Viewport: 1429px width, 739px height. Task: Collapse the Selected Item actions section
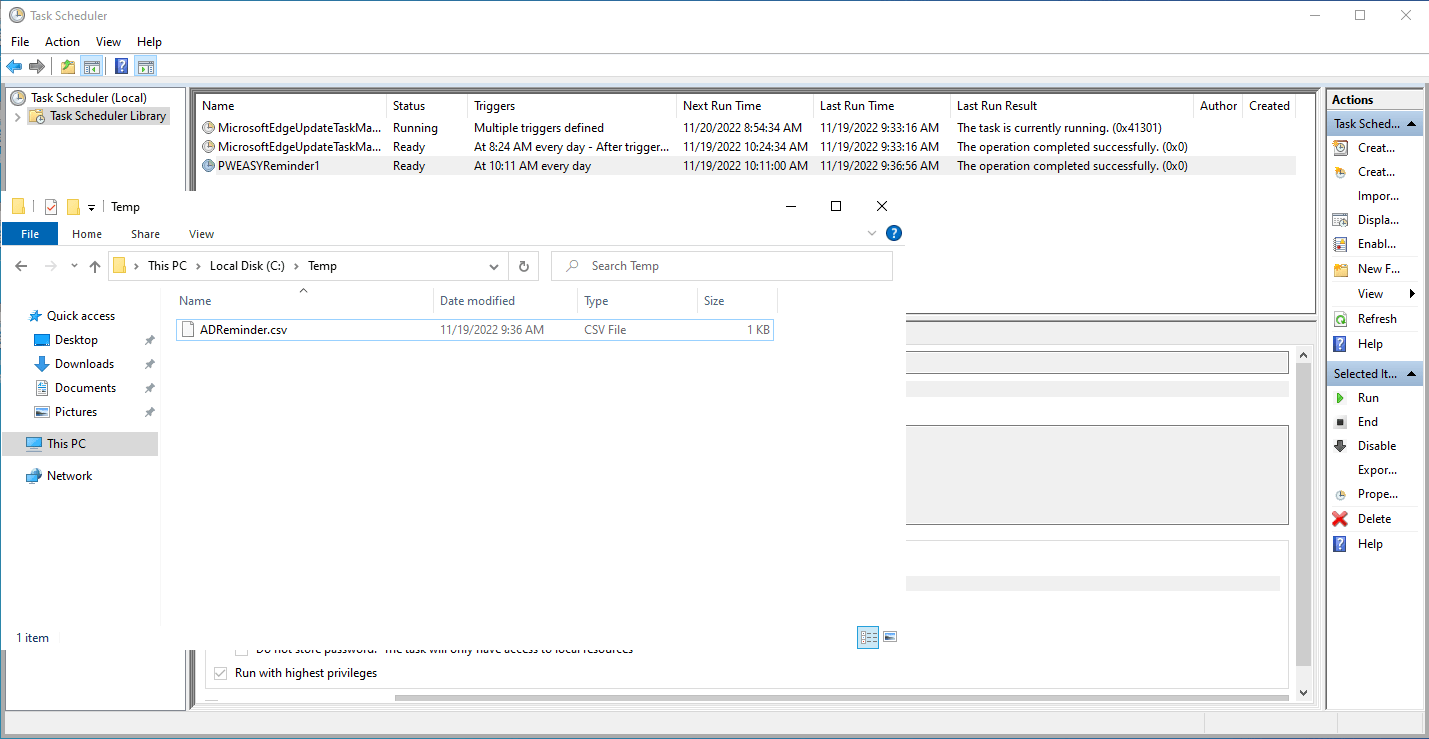[1412, 374]
